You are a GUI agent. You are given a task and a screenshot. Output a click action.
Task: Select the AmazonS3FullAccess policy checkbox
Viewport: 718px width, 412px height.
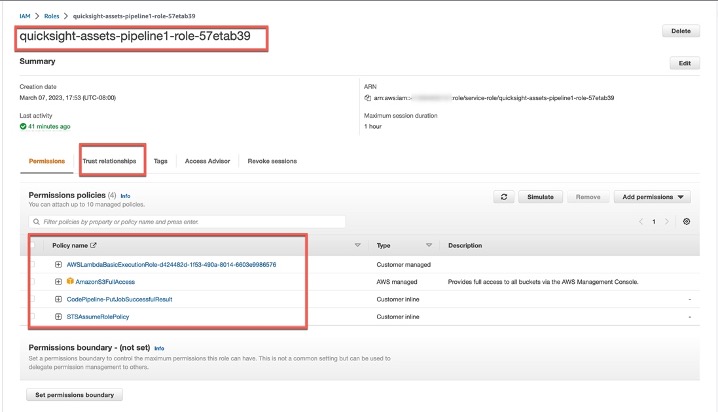coord(33,282)
